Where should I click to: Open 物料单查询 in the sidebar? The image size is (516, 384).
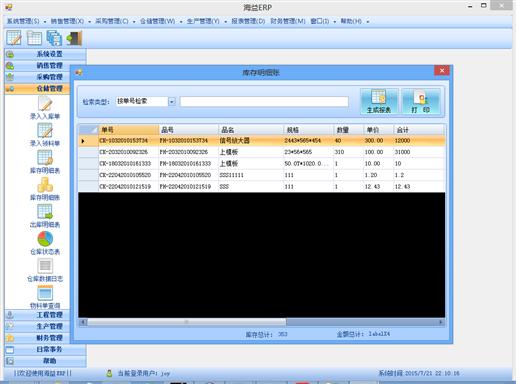click(x=45, y=297)
